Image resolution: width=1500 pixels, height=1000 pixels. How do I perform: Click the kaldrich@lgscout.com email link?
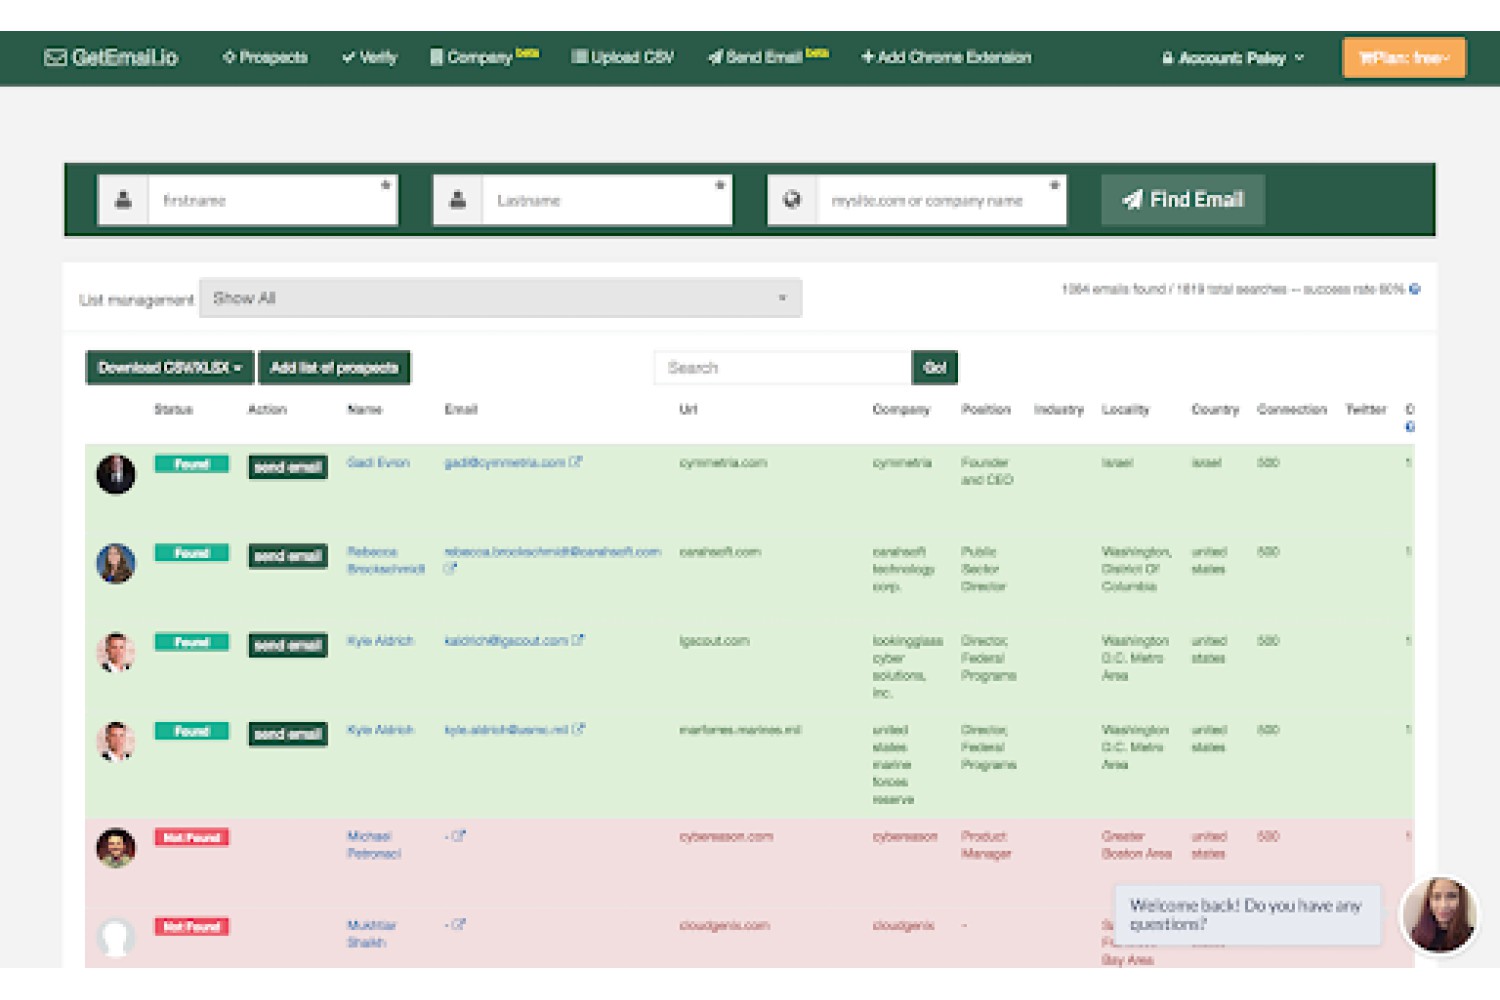(x=506, y=641)
